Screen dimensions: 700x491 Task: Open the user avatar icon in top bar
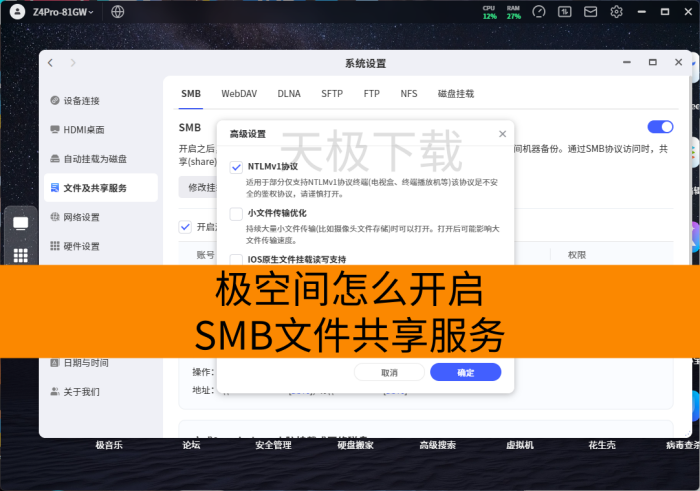(x=17, y=12)
